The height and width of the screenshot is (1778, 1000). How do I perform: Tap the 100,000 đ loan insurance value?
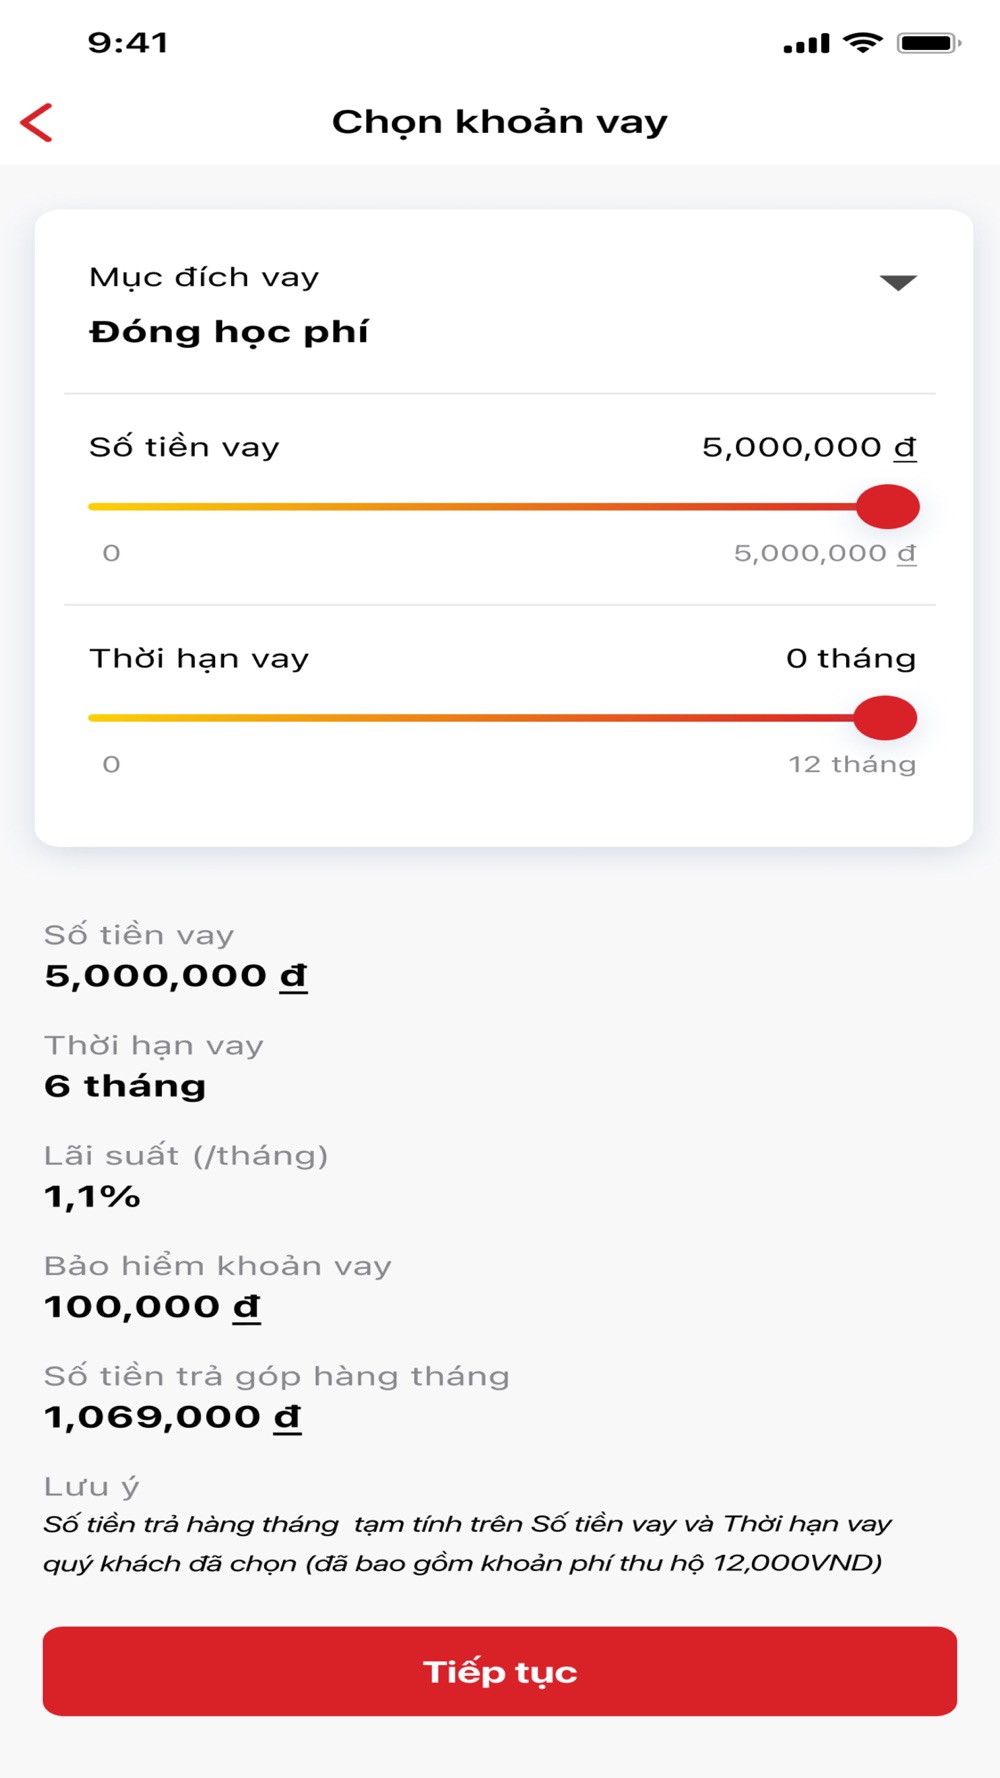point(152,1307)
